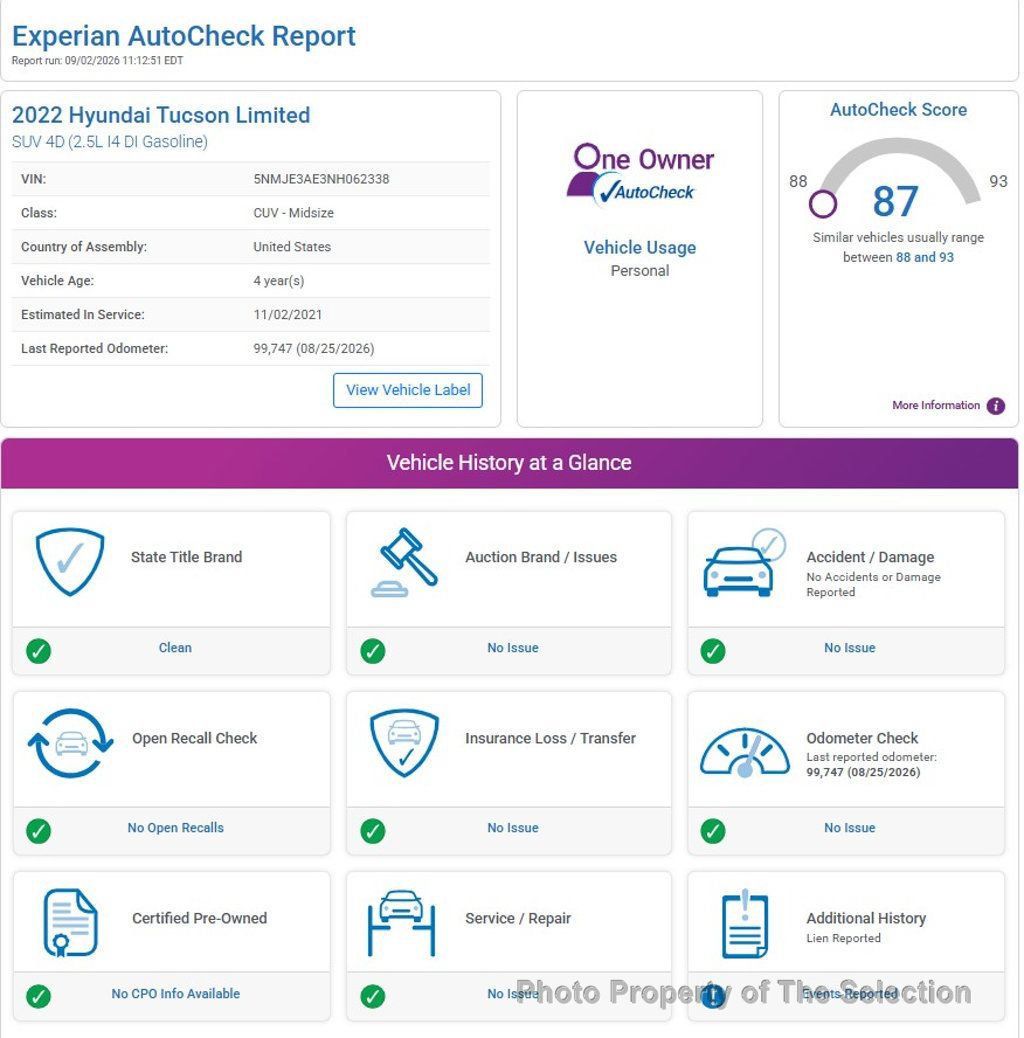This screenshot has height=1038, width=1024.
Task: Open No Issue link under Service / Repair
Action: point(513,994)
